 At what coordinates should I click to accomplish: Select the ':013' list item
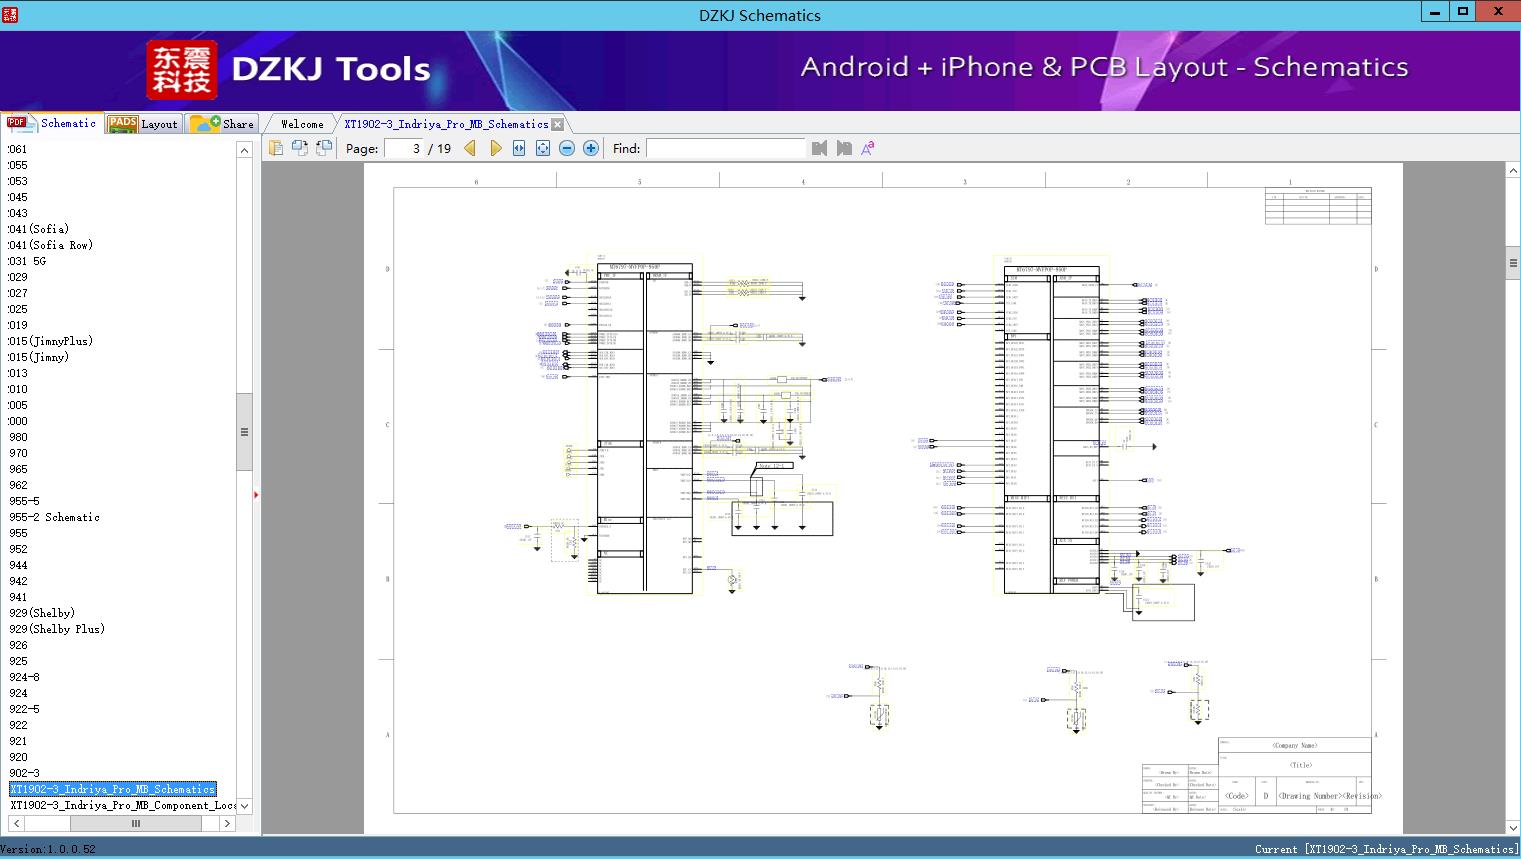coord(18,373)
